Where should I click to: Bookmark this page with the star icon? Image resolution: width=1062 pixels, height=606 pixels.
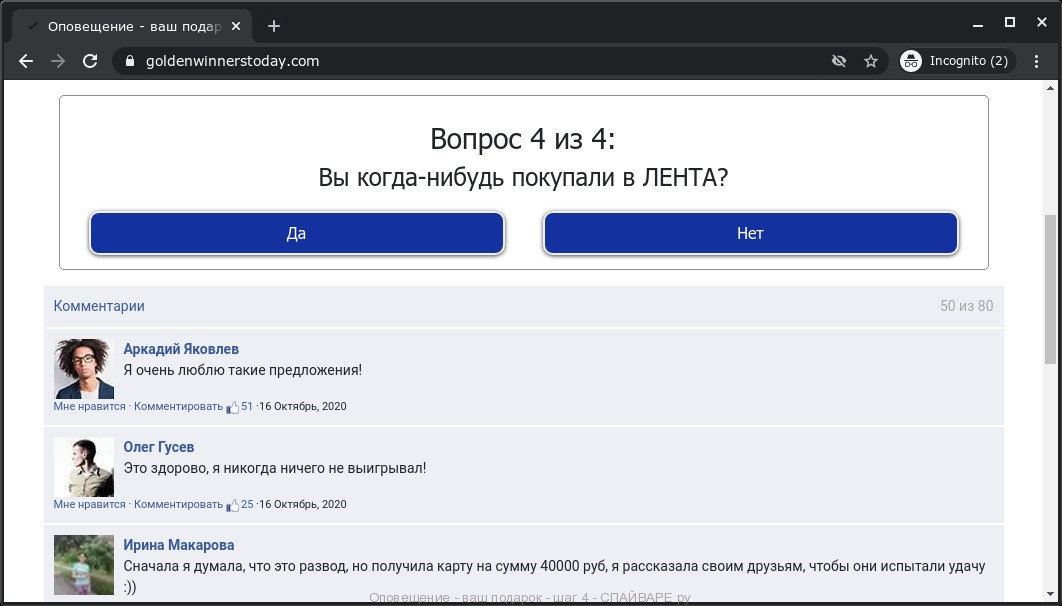click(x=871, y=61)
